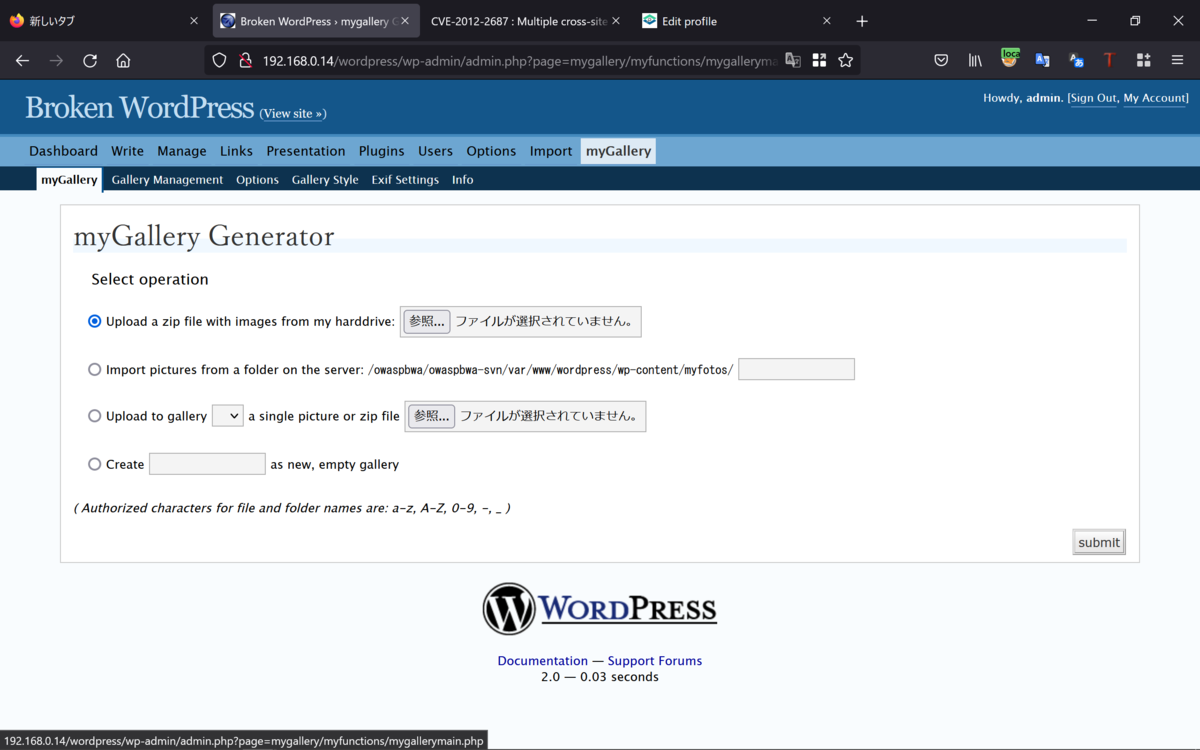Open the Users admin menu

435,151
